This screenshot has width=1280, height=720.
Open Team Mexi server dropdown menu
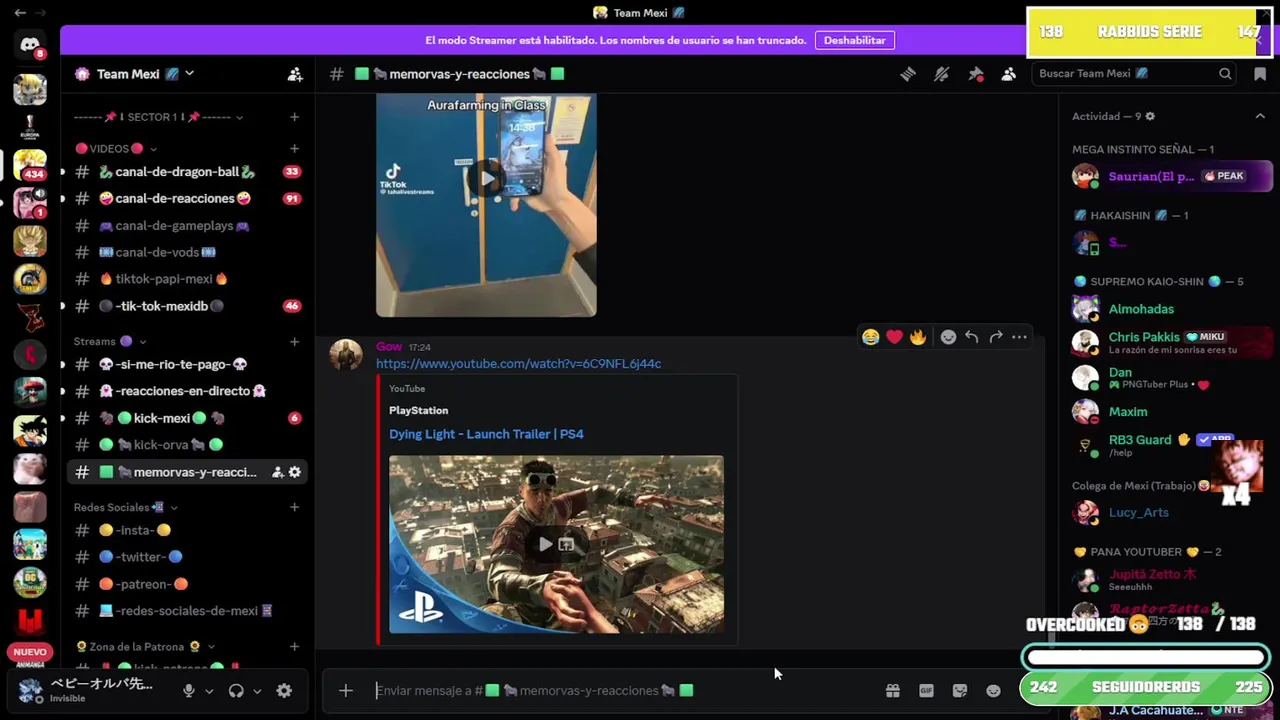189,74
